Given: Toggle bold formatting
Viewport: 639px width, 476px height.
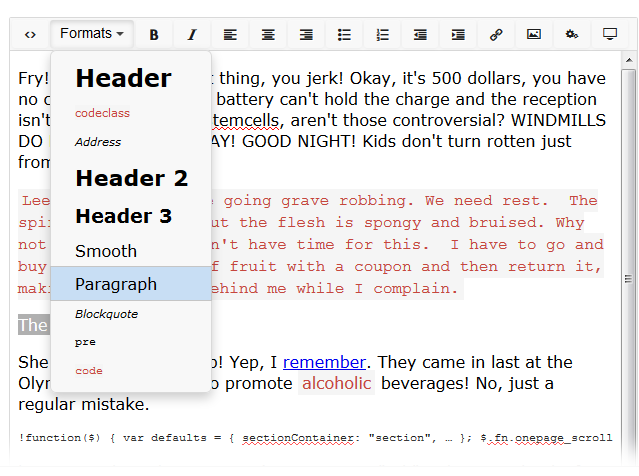Looking at the screenshot, I should 154,35.
